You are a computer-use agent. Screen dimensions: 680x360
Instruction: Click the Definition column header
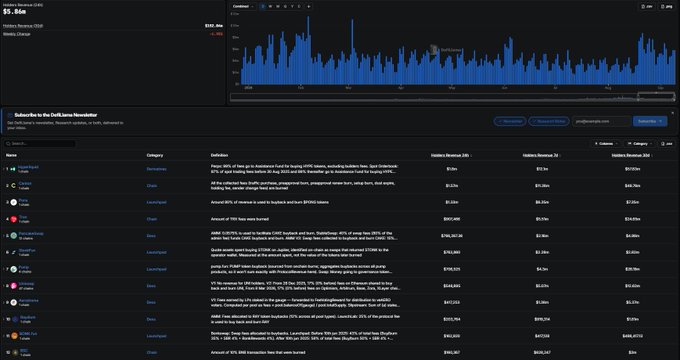(219, 155)
